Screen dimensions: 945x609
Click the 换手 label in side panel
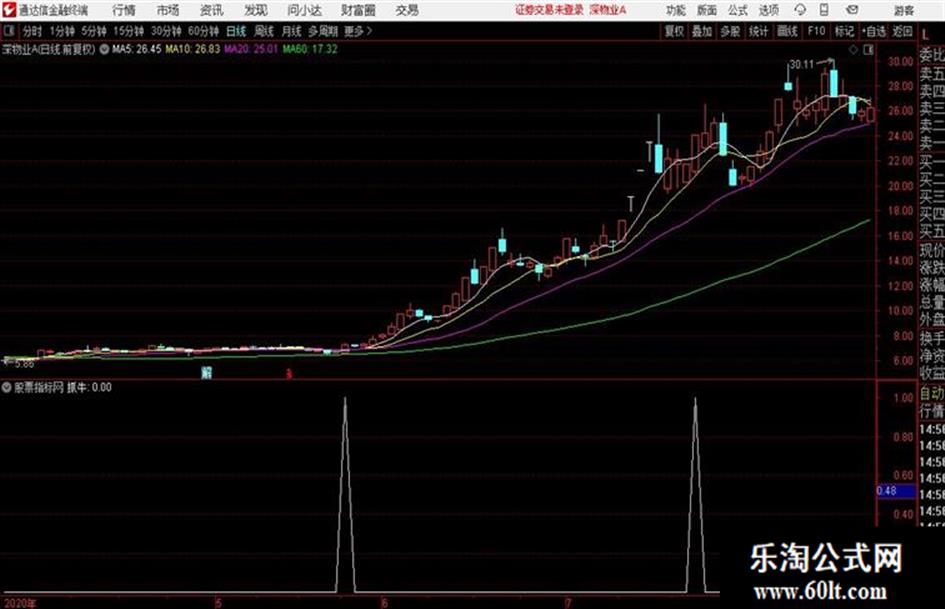[932, 338]
